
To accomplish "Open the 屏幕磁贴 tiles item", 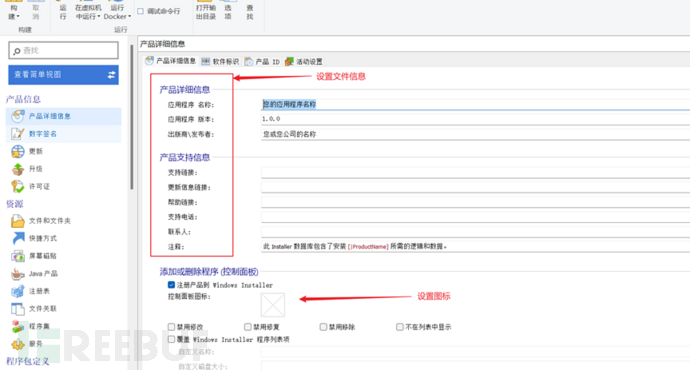I will pos(34,256).
